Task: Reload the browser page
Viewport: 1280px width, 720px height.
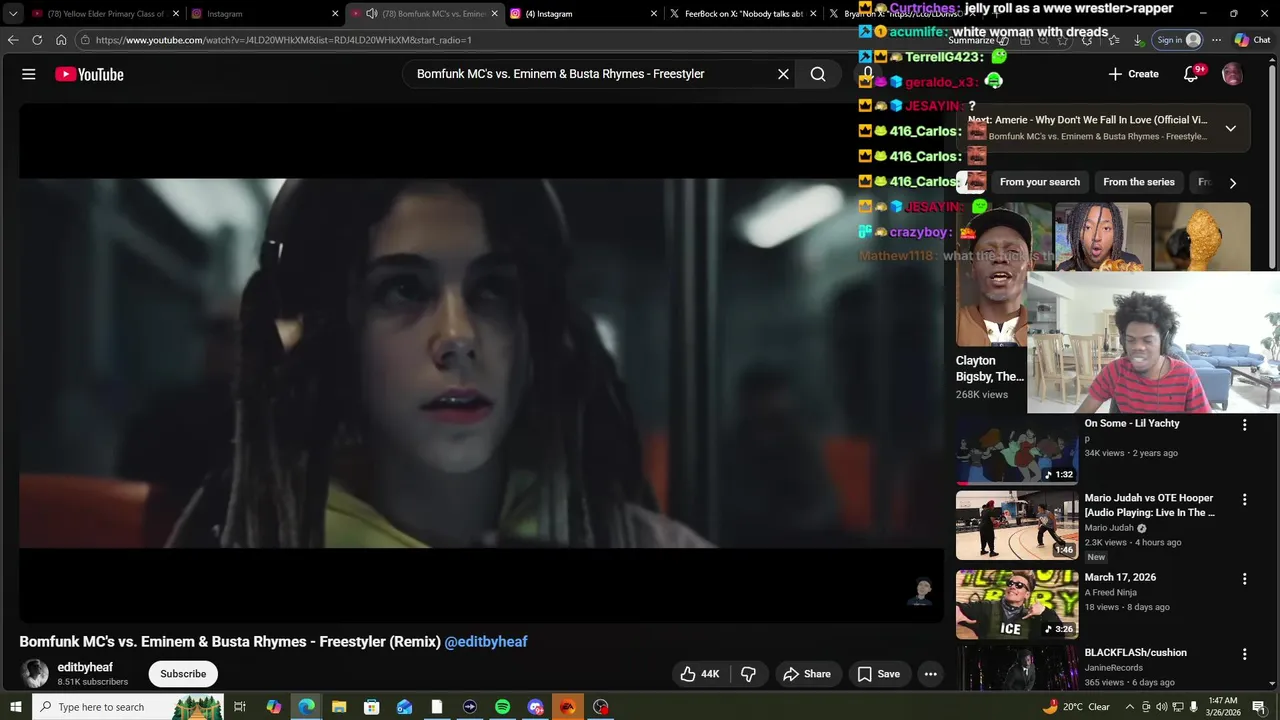Action: click(37, 40)
